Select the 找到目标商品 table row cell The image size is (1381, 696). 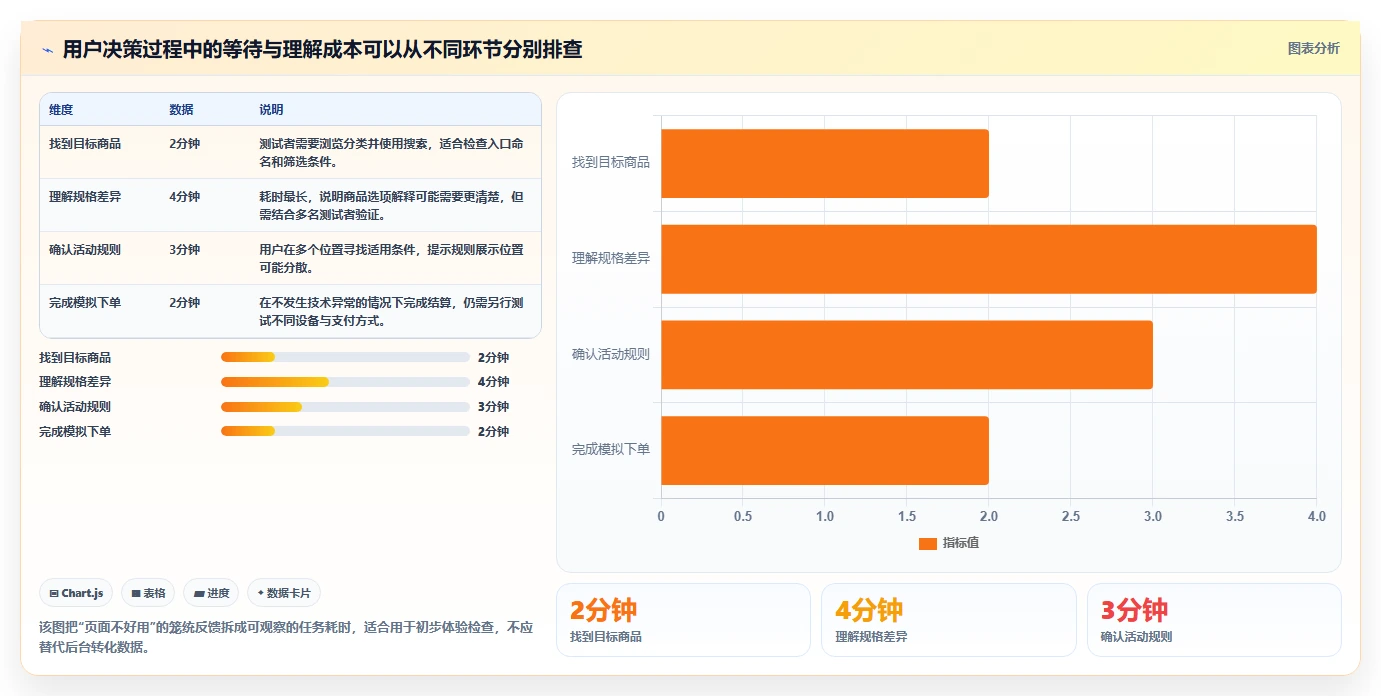pyautogui.click(x=85, y=143)
